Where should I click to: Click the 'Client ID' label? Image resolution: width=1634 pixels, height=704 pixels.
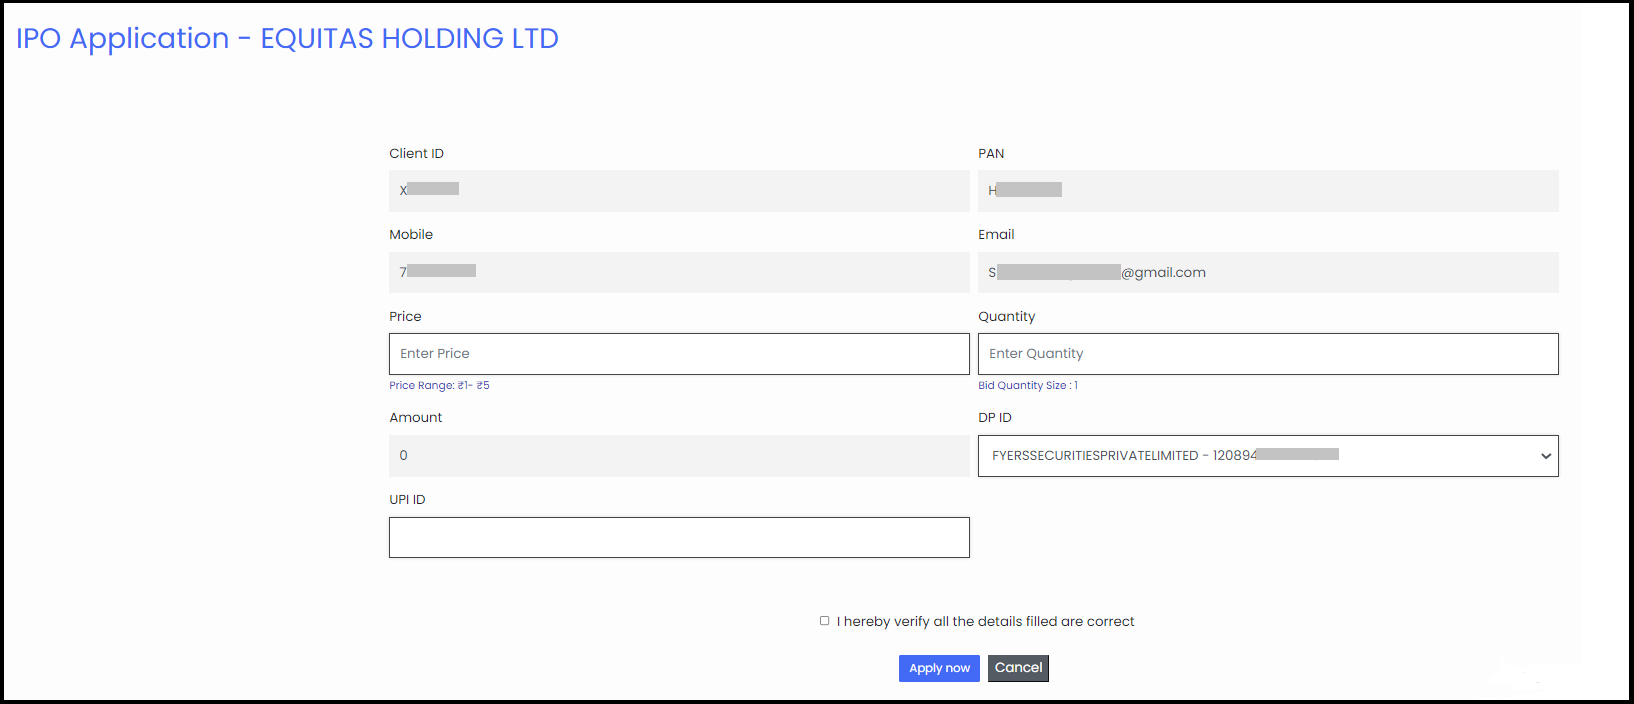point(416,153)
